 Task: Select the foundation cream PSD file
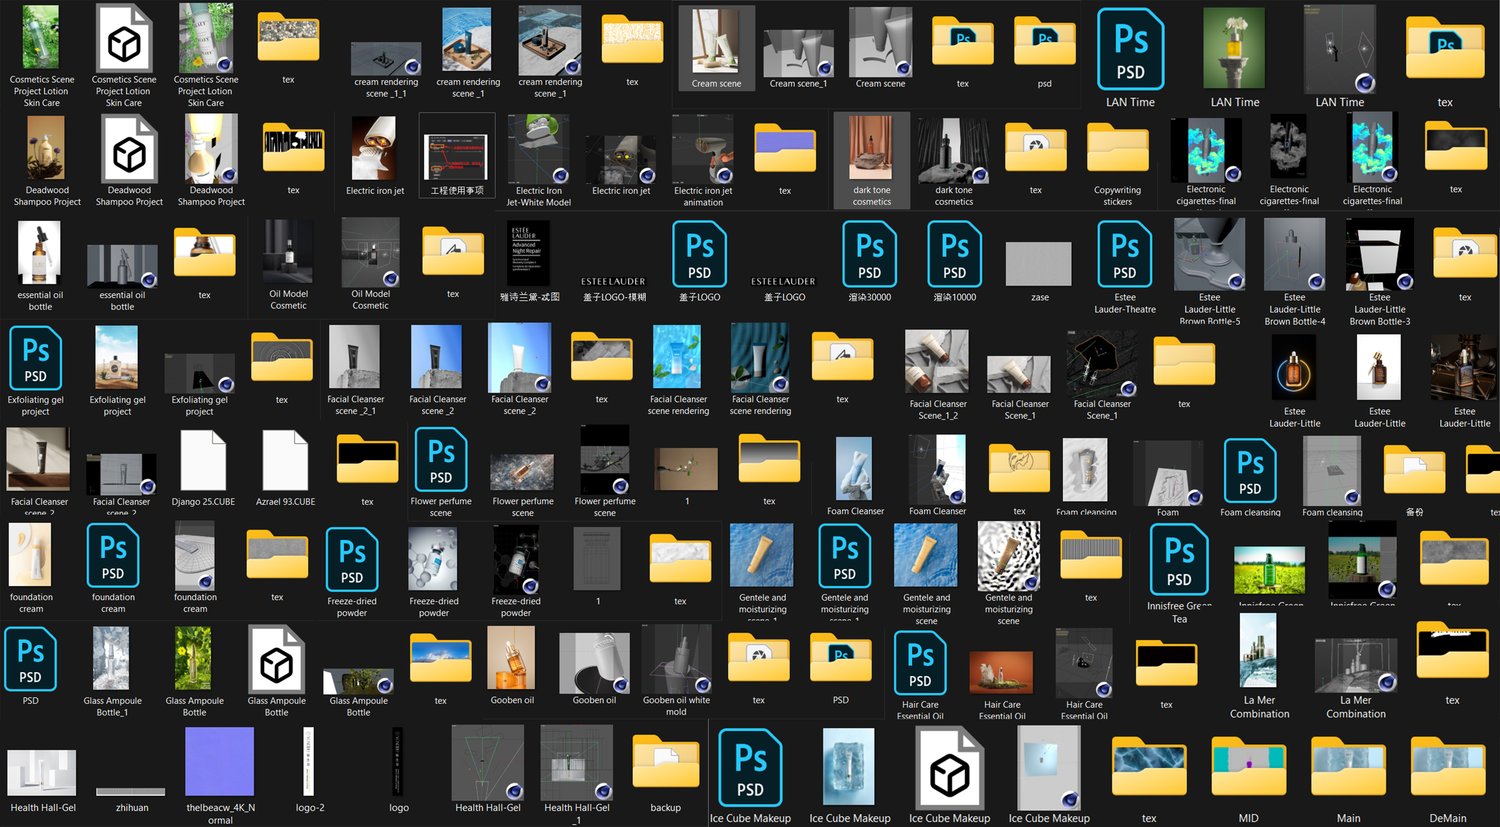[x=113, y=556]
